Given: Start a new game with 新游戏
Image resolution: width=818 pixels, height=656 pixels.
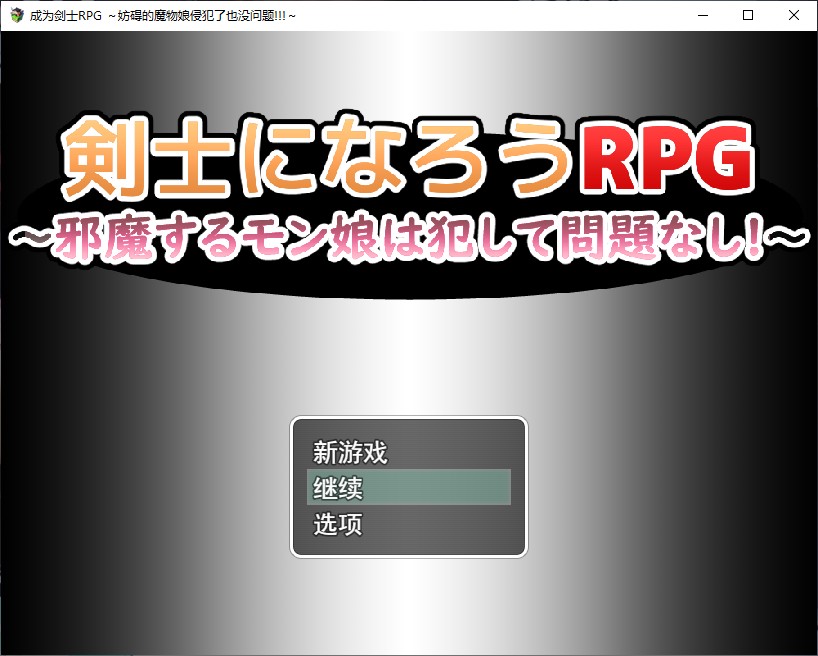Looking at the screenshot, I should 408,452.
